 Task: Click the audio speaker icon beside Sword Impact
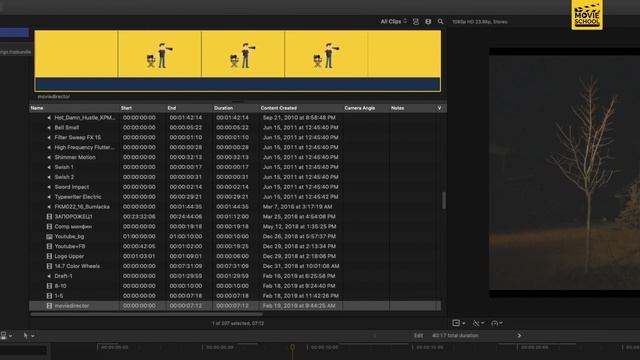[49, 187]
